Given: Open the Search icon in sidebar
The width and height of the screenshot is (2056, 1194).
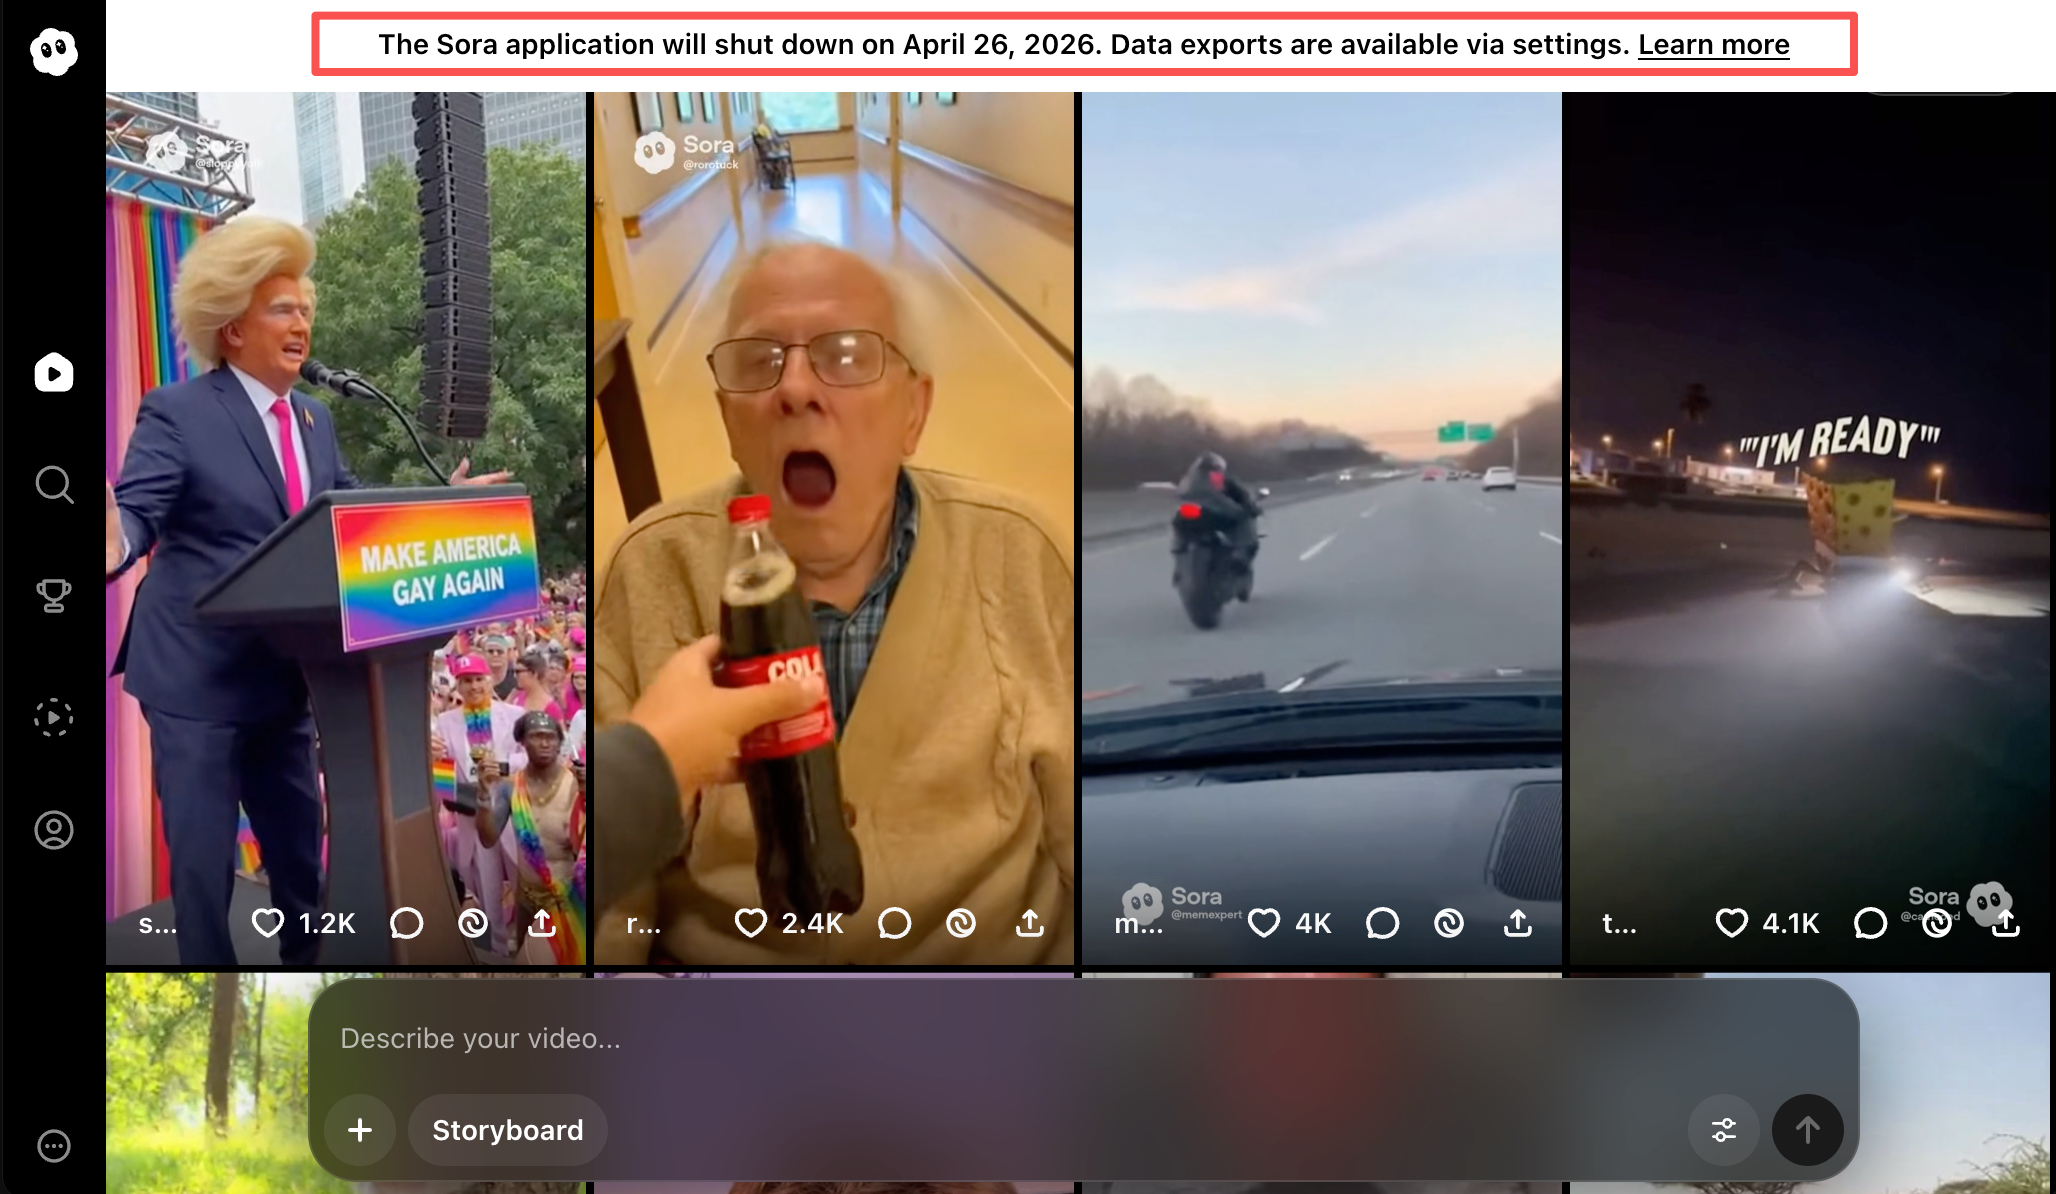Looking at the screenshot, I should [53, 485].
